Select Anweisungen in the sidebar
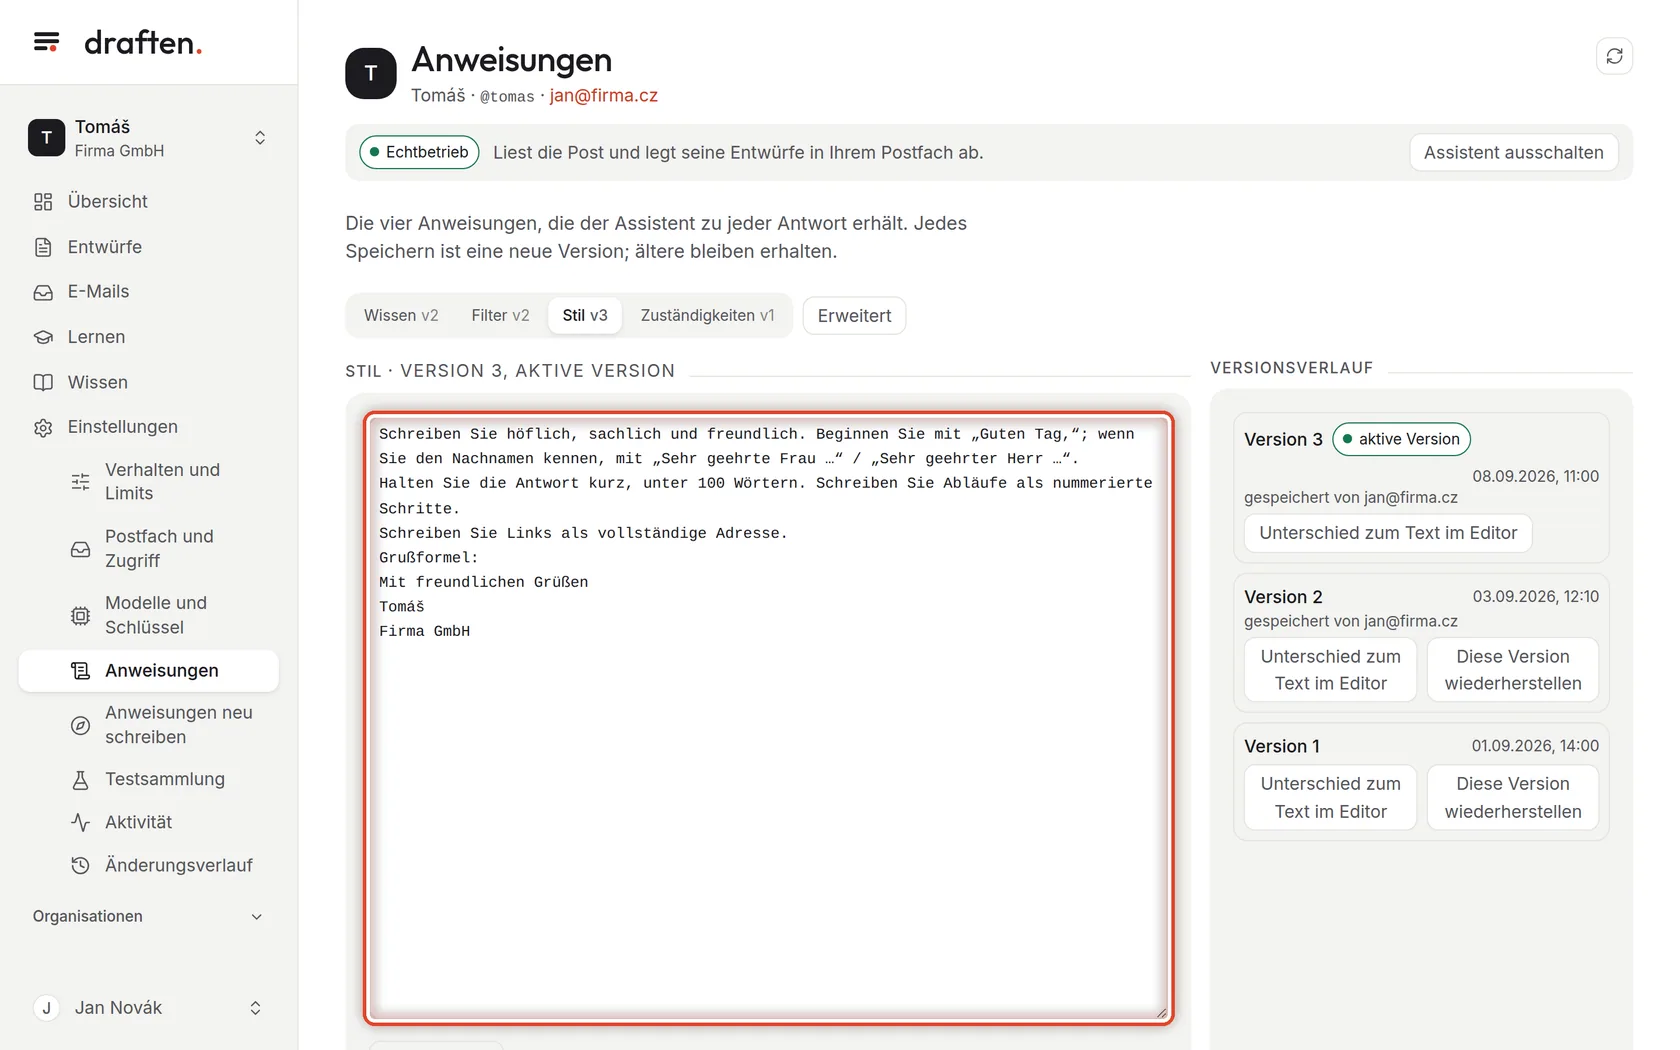This screenshot has height=1050, width=1680. [x=148, y=671]
